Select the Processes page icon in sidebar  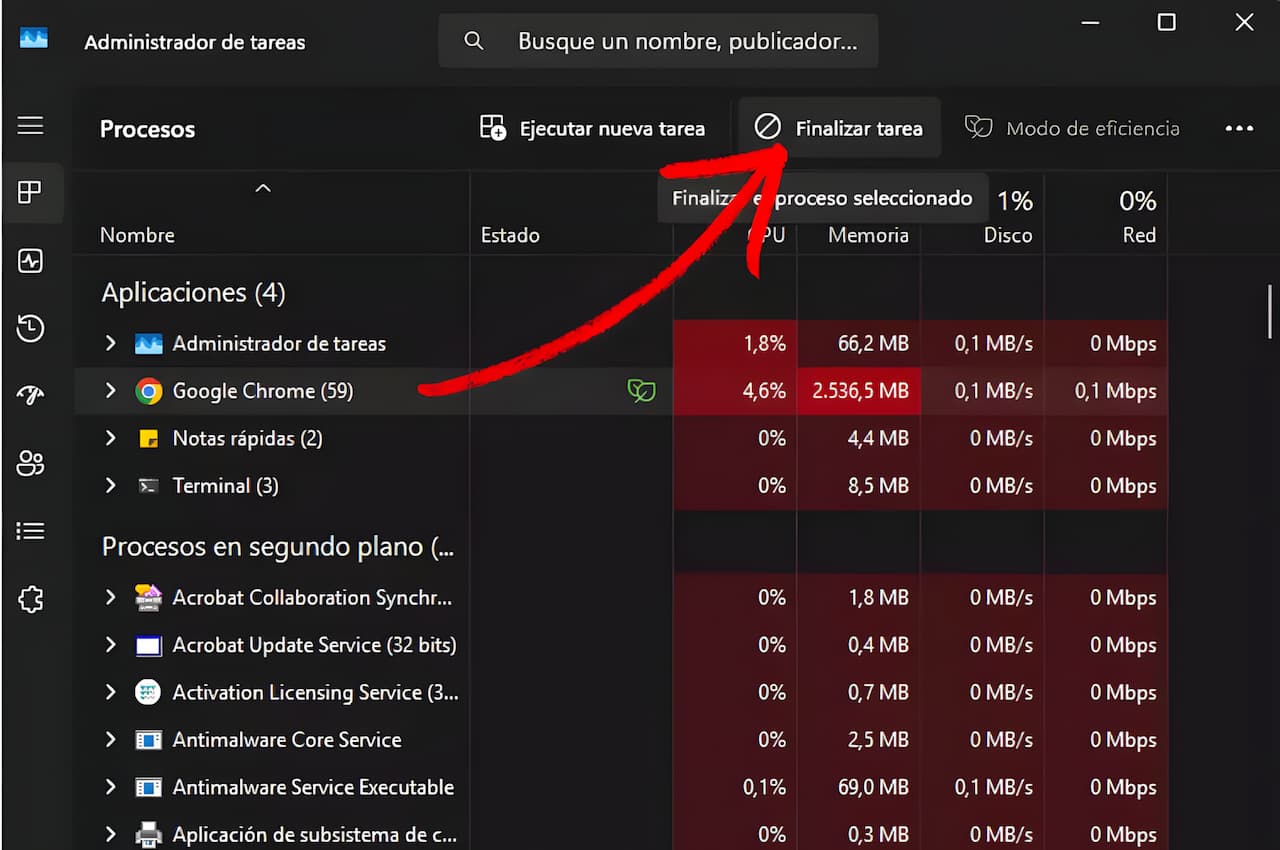tap(31, 192)
